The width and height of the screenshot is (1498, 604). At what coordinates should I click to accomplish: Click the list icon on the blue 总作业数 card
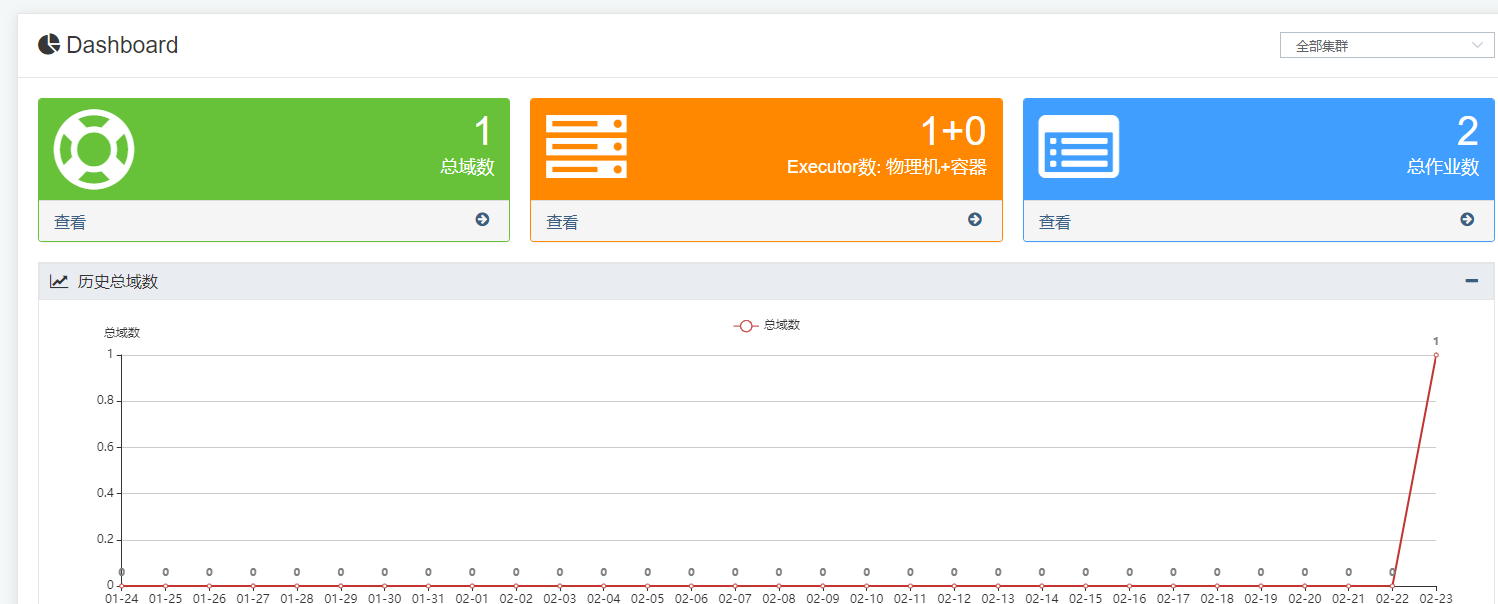pyautogui.click(x=1078, y=148)
